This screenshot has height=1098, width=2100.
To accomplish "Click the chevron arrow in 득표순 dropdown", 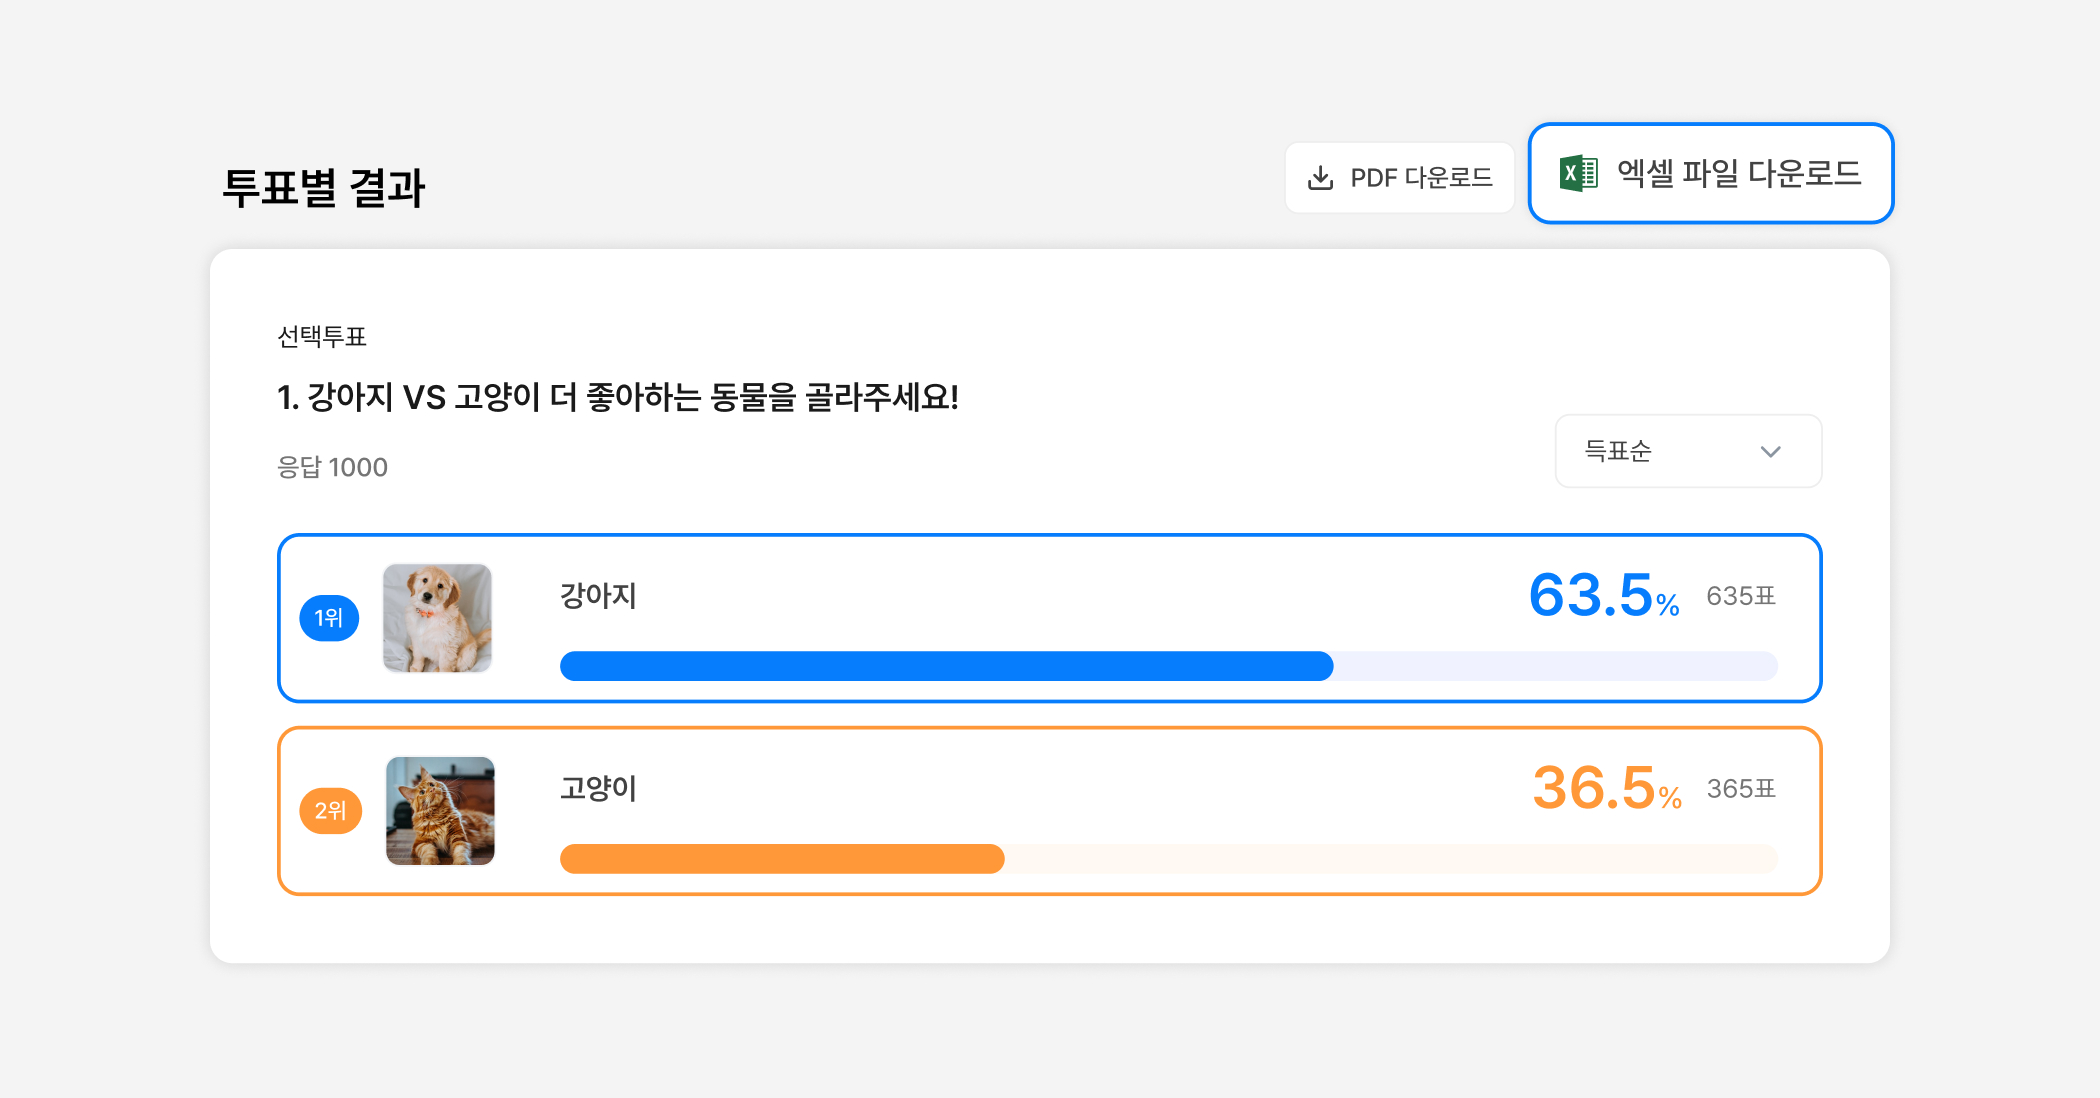I will pos(1770,452).
